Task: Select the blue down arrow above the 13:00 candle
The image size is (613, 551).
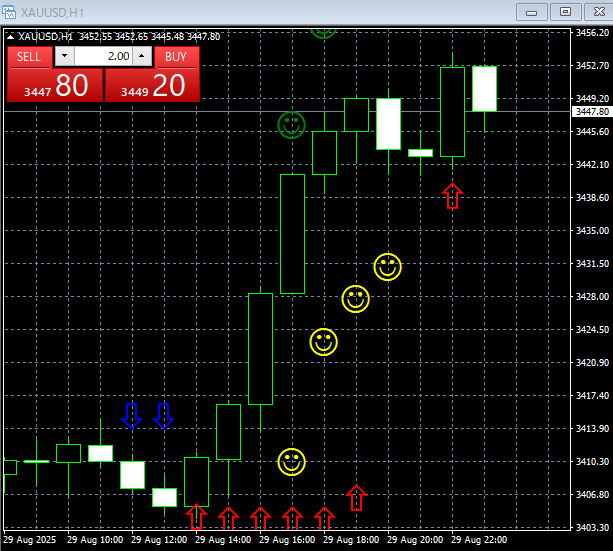Action: click(x=163, y=416)
